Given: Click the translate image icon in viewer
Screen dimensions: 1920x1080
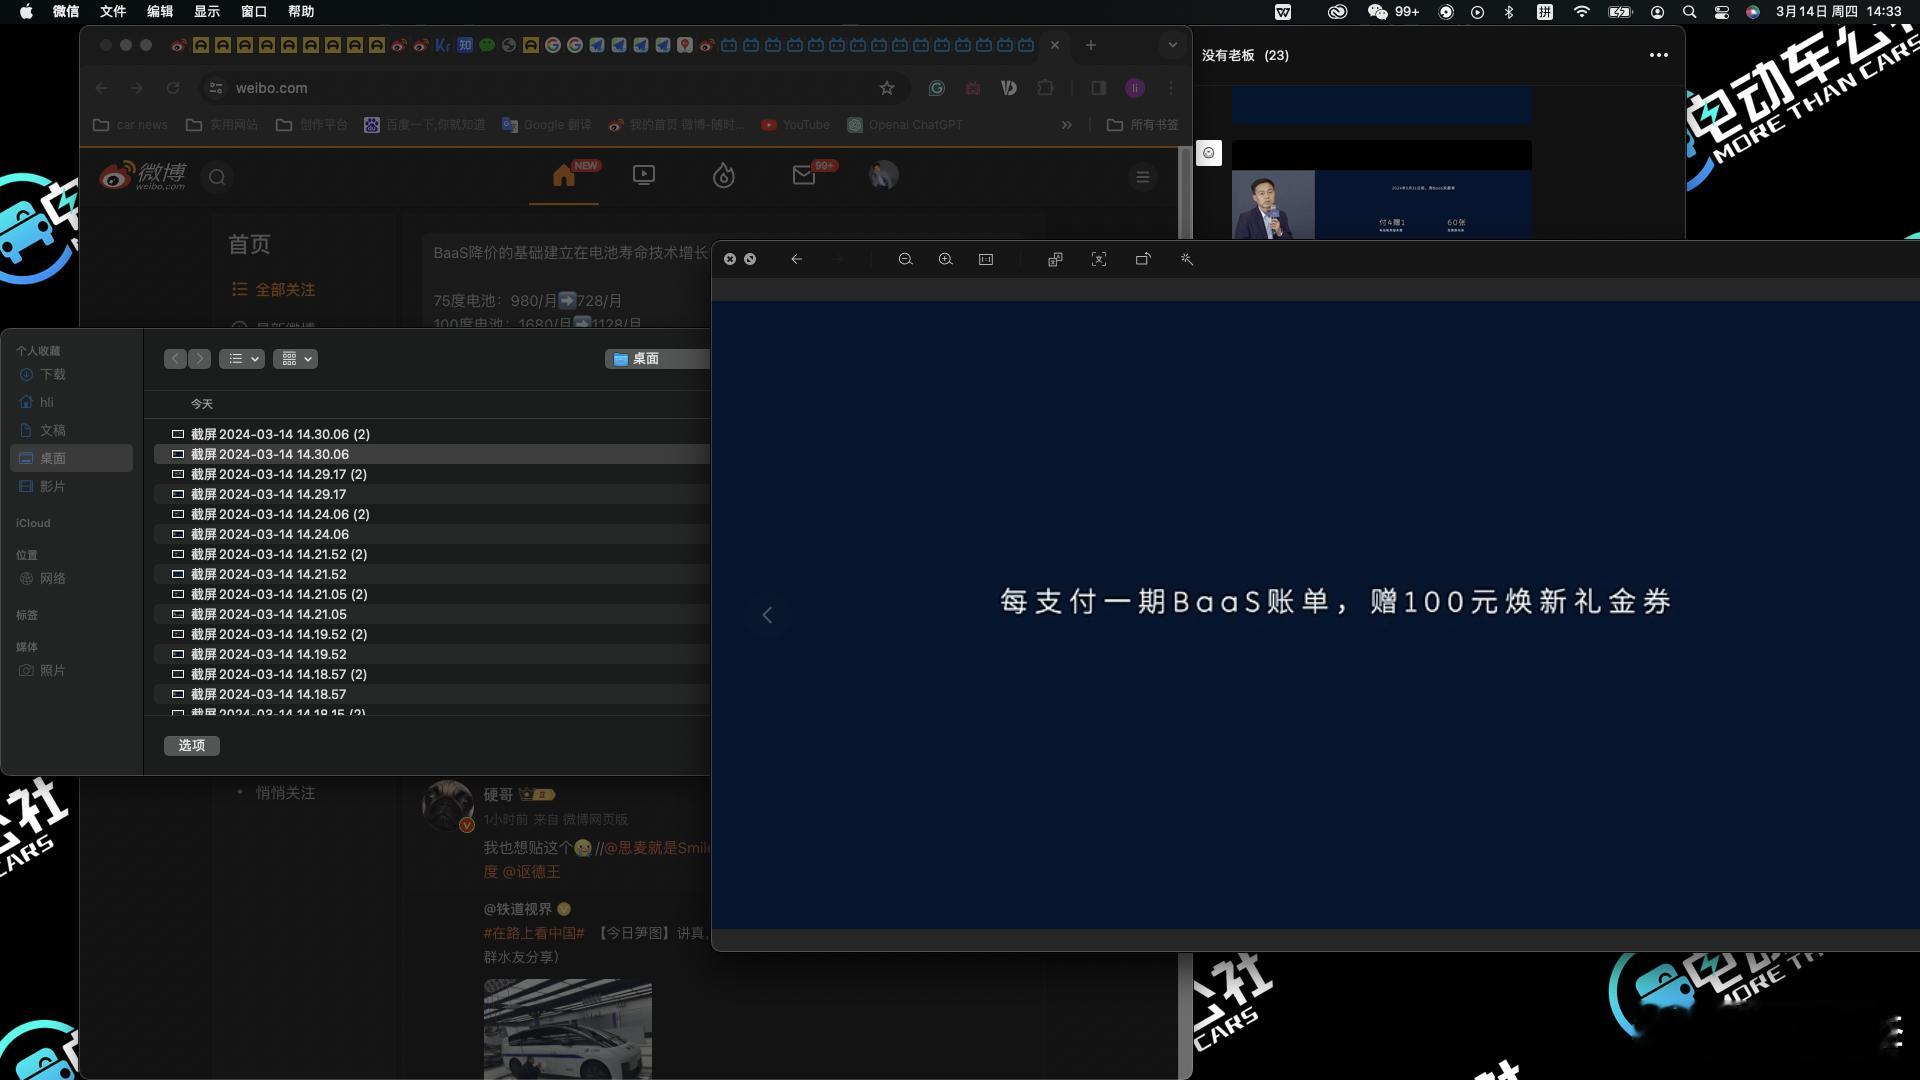Looking at the screenshot, I should click(x=1055, y=259).
